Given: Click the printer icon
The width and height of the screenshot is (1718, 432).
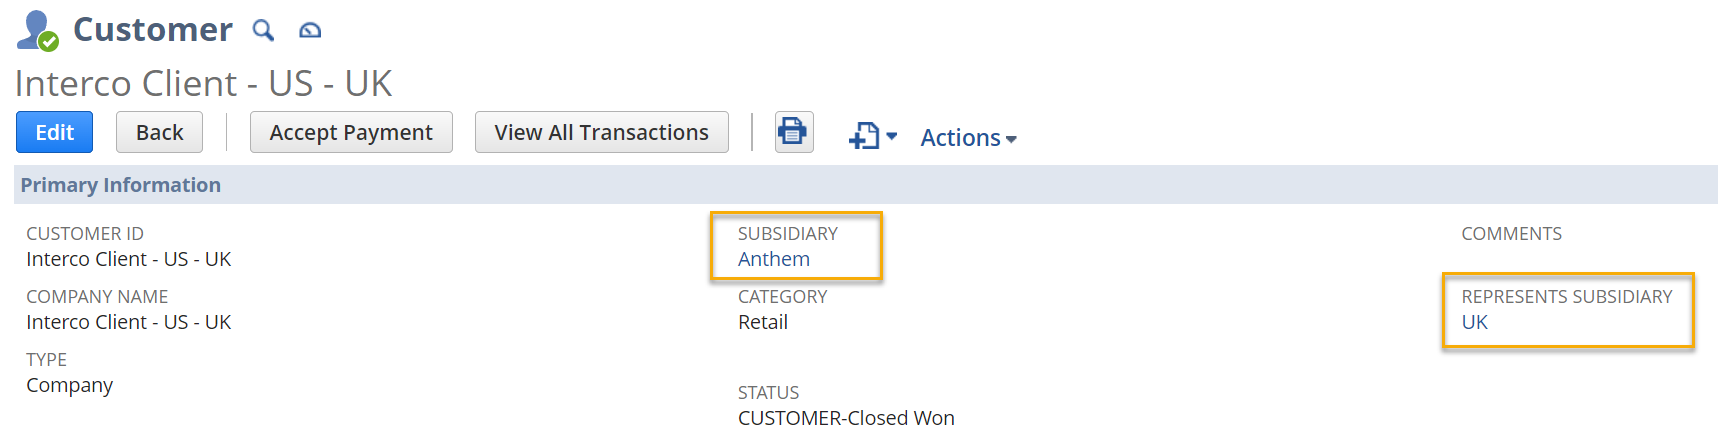Looking at the screenshot, I should (793, 132).
